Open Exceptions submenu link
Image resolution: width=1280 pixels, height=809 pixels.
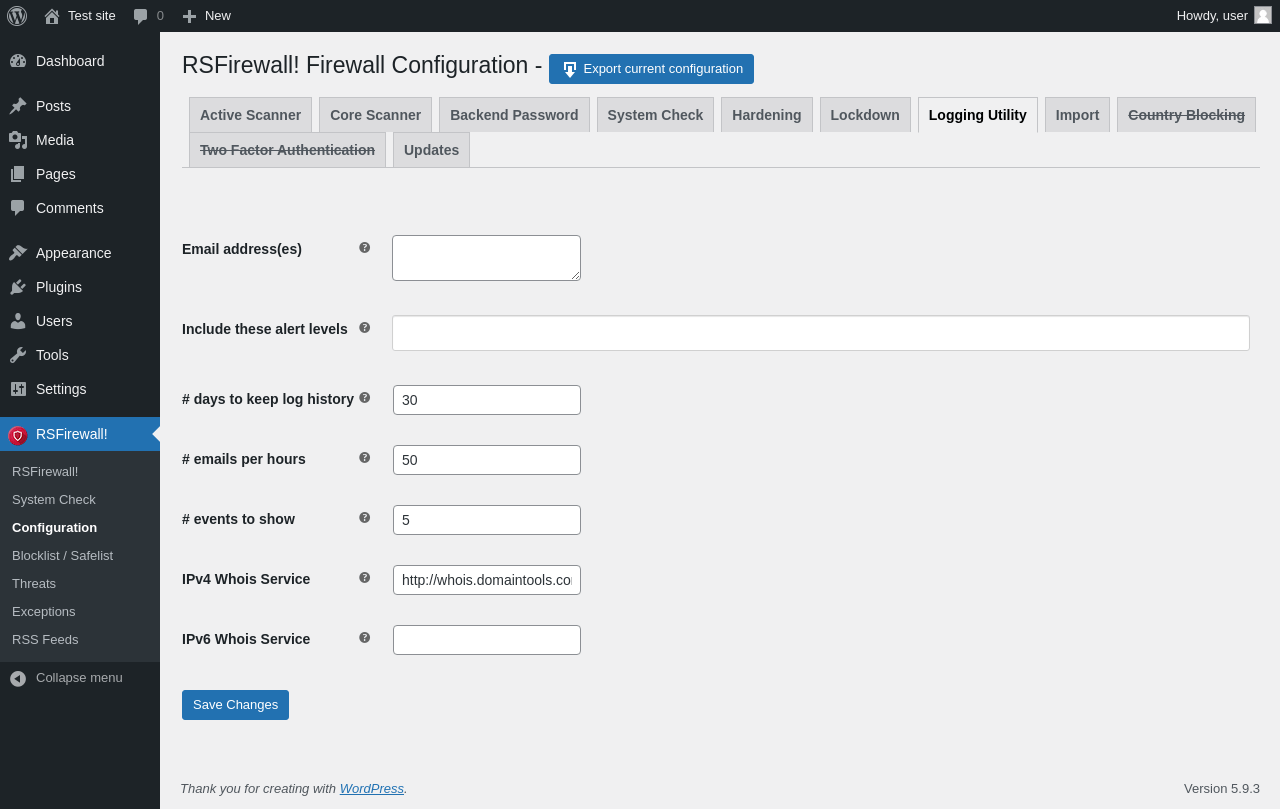coord(44,611)
